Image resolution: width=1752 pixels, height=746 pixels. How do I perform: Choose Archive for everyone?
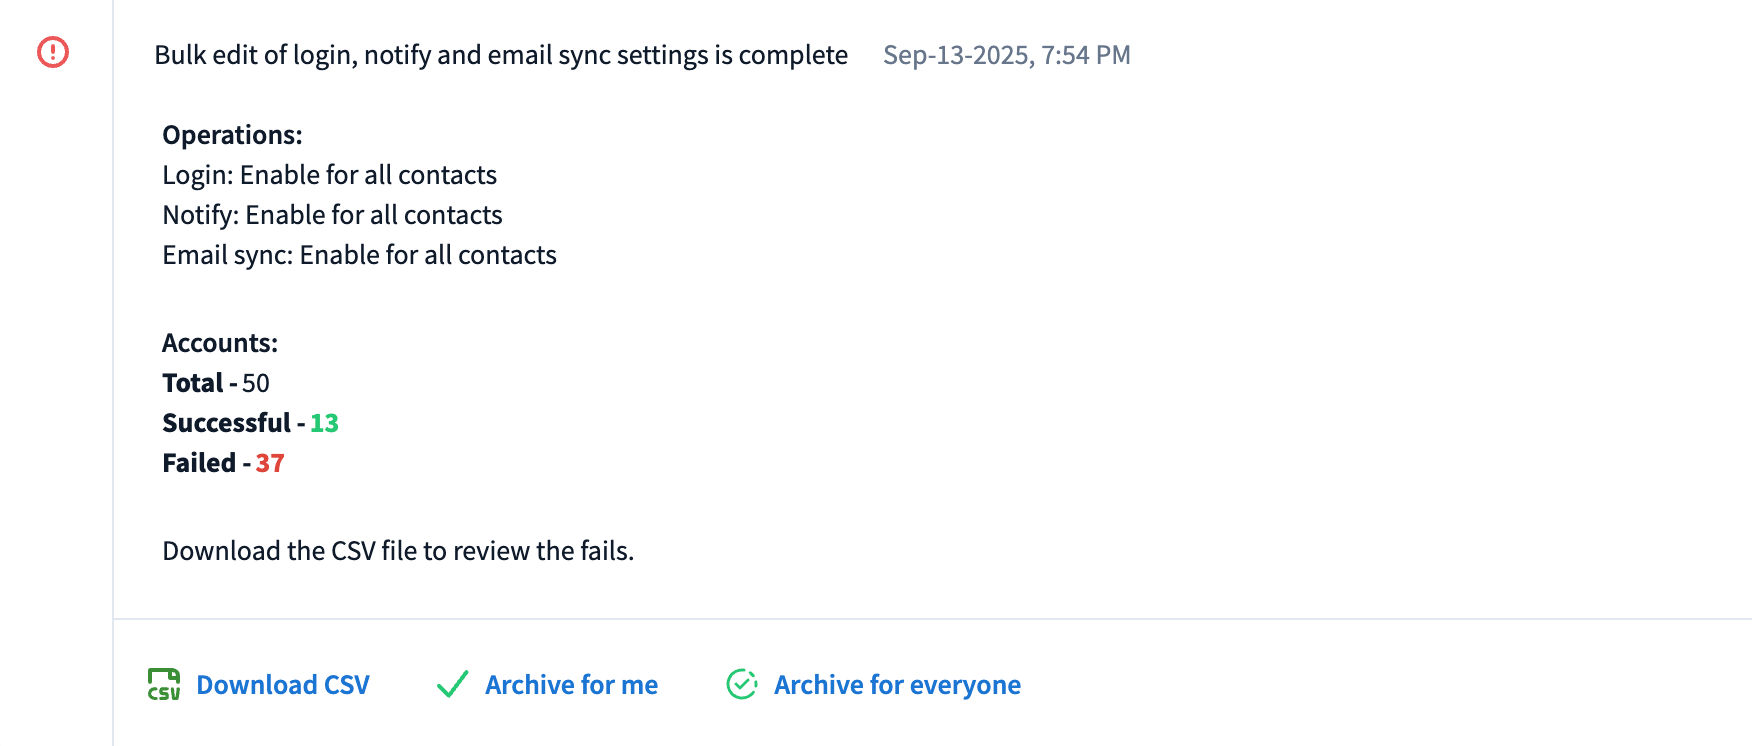pos(897,685)
